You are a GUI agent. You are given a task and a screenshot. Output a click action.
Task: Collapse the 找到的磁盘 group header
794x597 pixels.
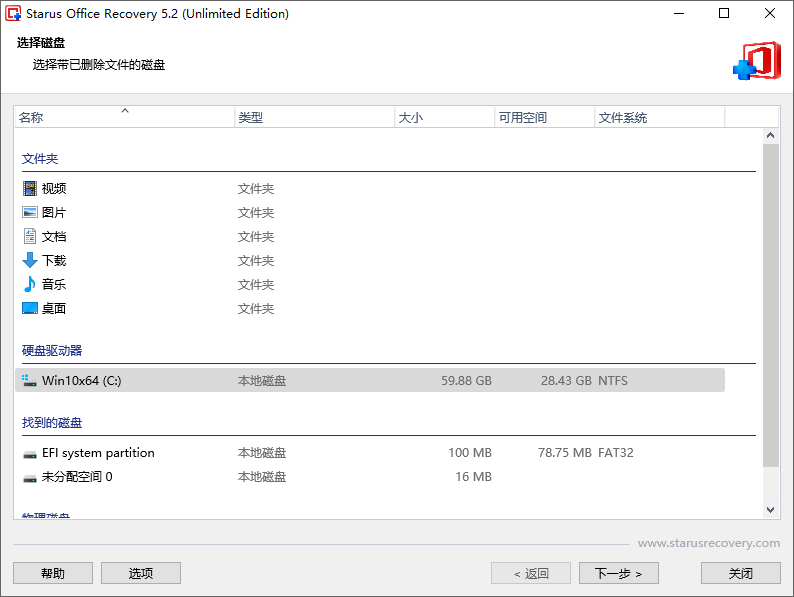52,422
